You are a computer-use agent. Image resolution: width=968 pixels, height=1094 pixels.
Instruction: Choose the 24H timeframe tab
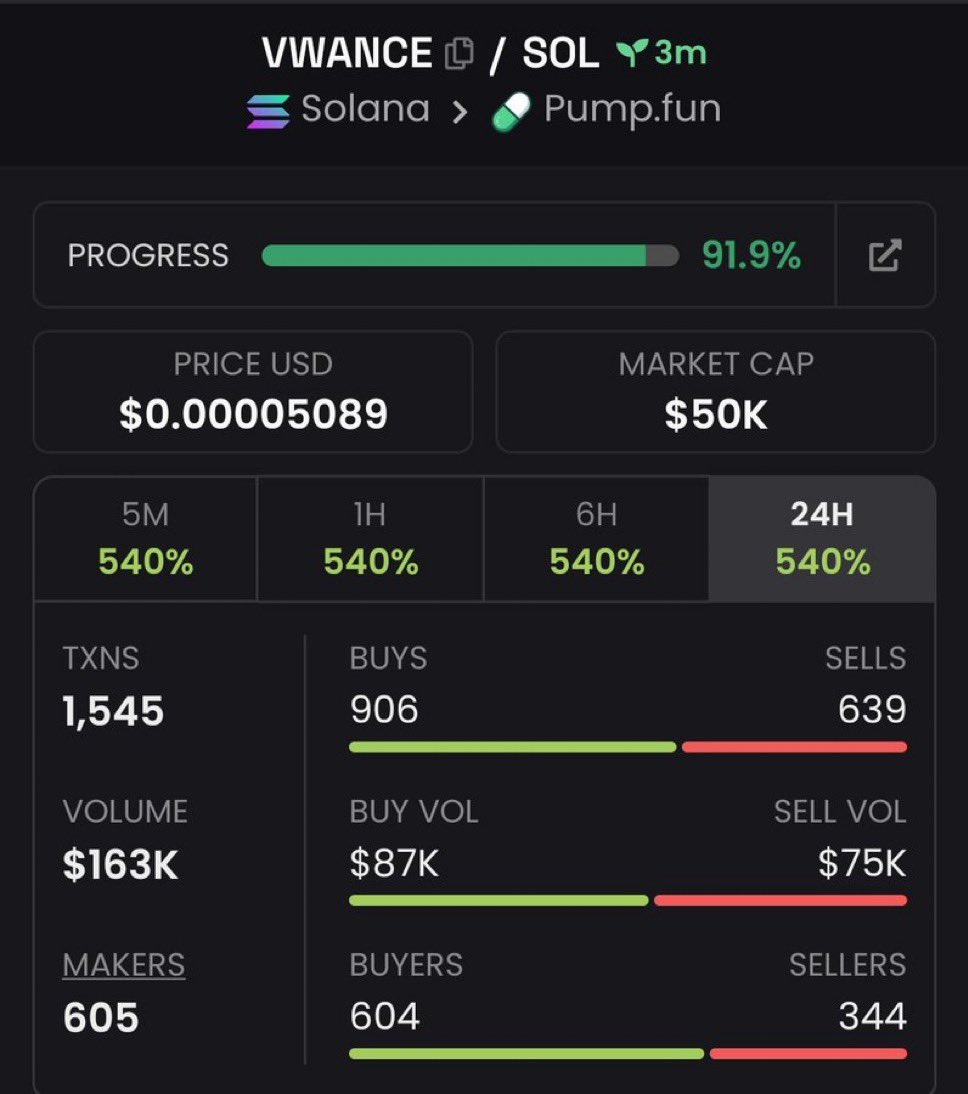[822, 539]
